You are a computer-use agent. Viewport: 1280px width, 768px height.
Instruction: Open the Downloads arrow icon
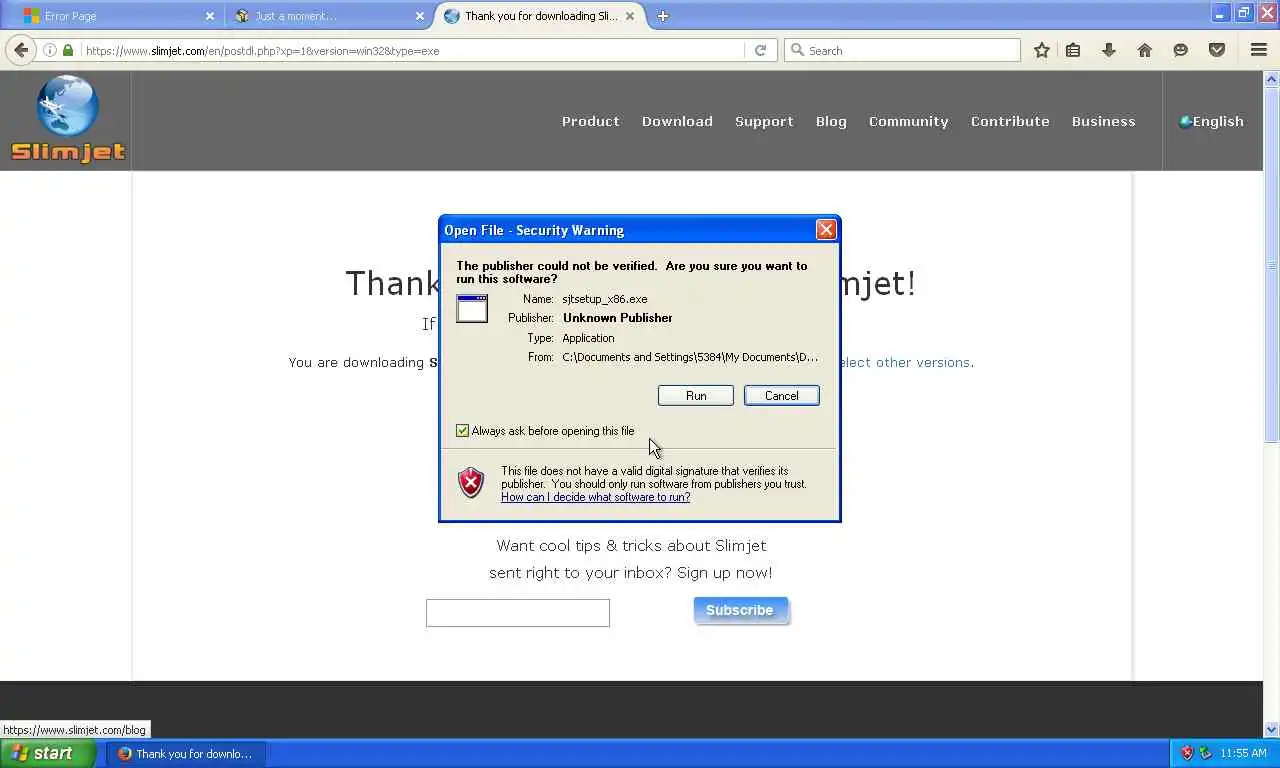tap(1109, 50)
